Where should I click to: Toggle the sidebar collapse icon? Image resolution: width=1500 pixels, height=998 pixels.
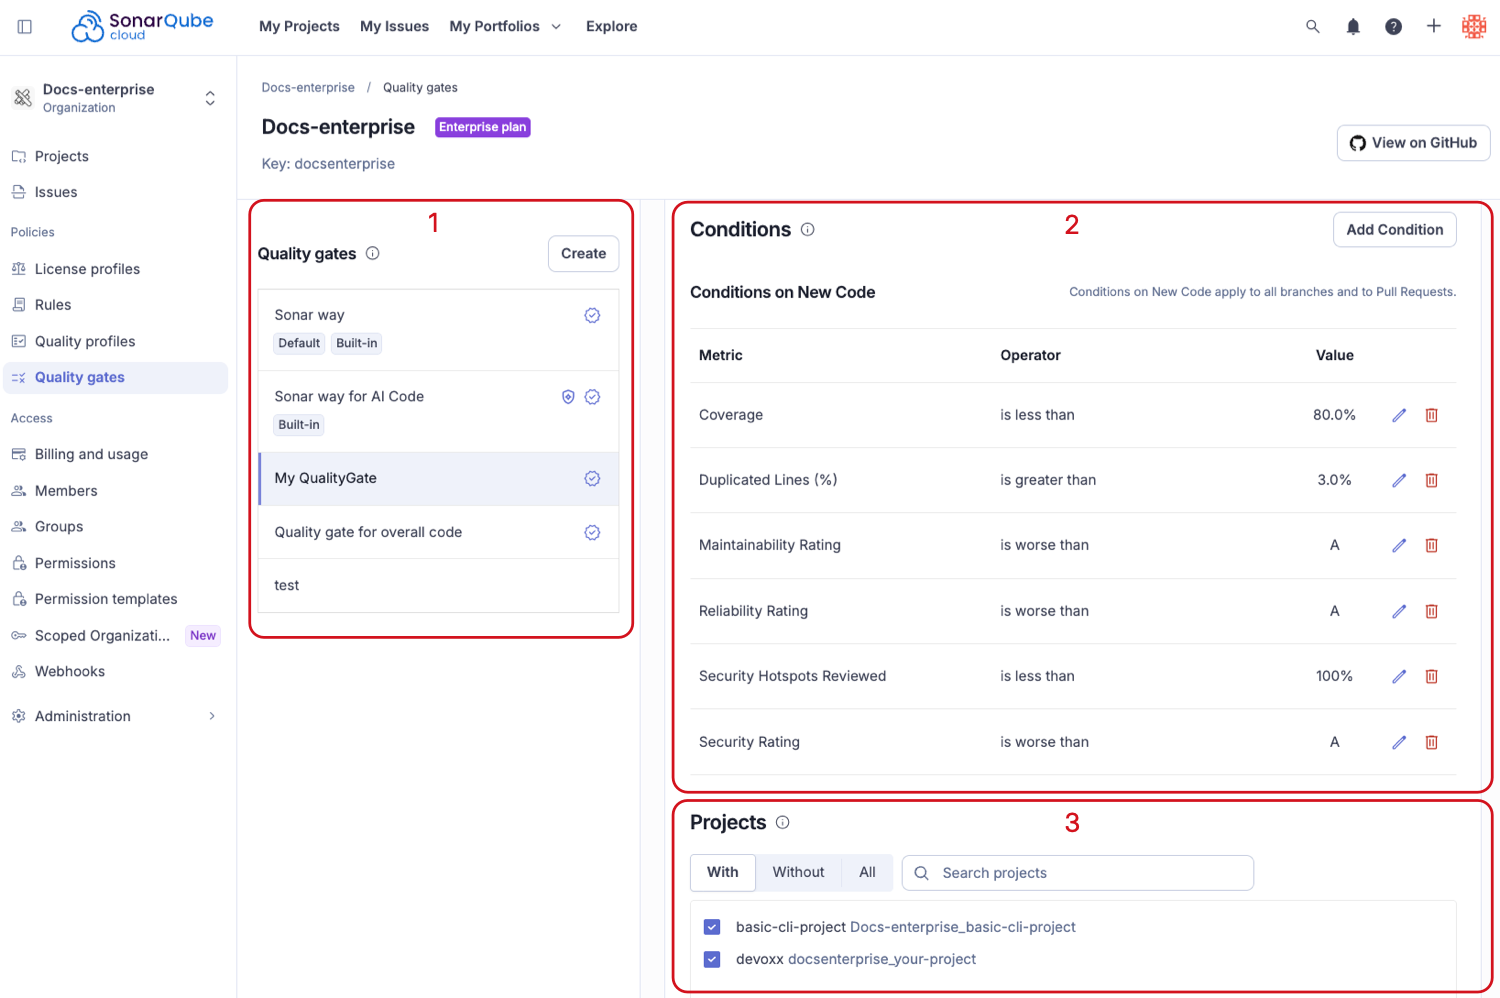click(x=25, y=27)
